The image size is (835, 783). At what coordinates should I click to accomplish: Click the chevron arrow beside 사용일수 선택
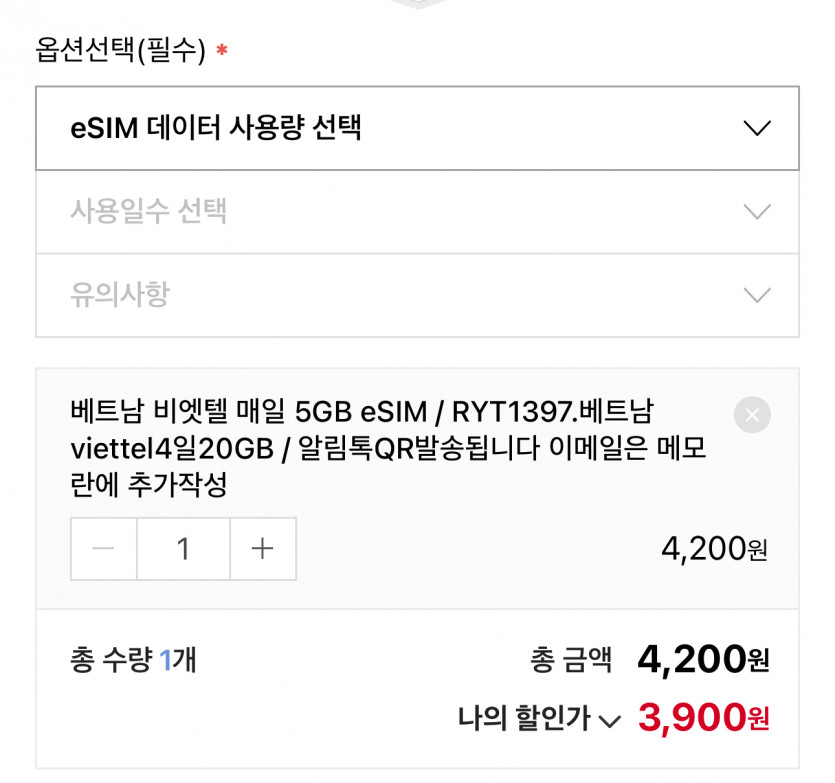[x=757, y=212]
